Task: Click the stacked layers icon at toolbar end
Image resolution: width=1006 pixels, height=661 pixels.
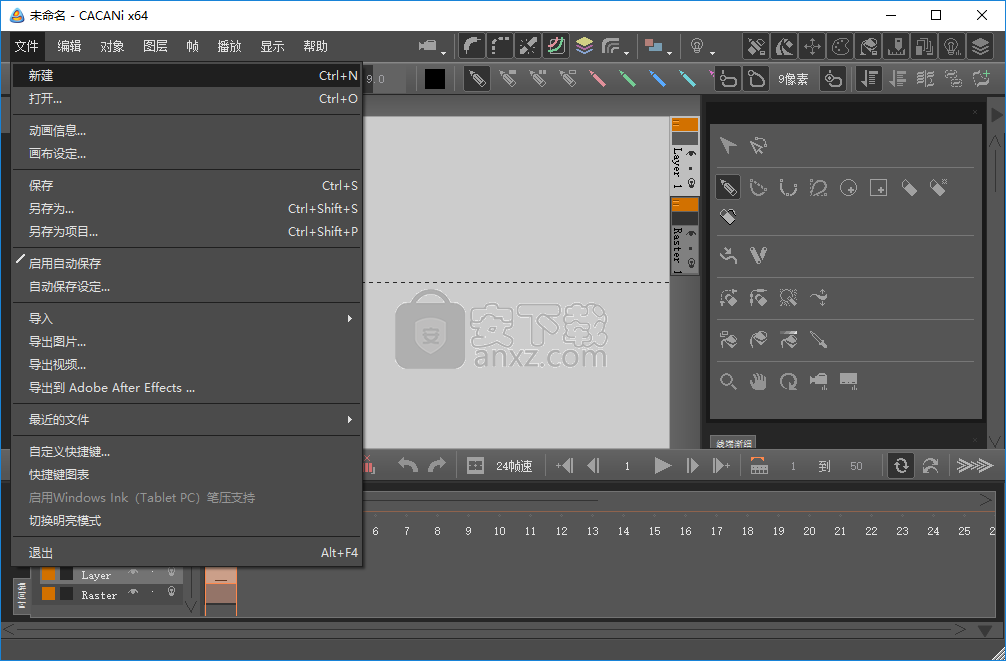Action: 980,46
